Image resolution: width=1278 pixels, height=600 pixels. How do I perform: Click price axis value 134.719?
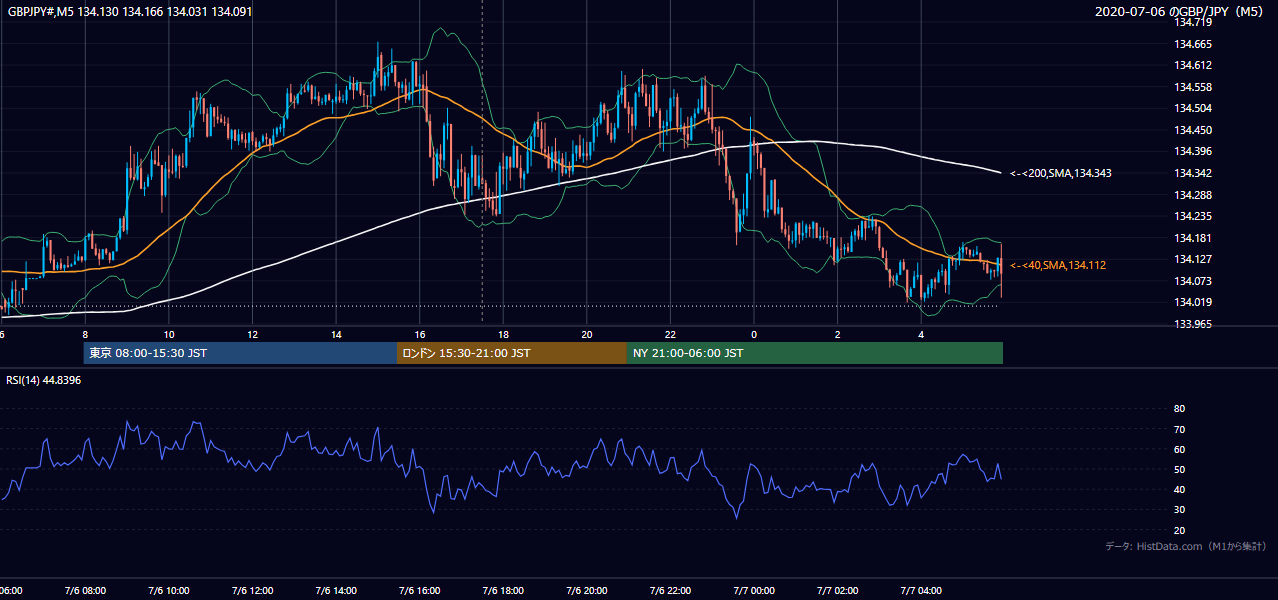pyautogui.click(x=1192, y=22)
